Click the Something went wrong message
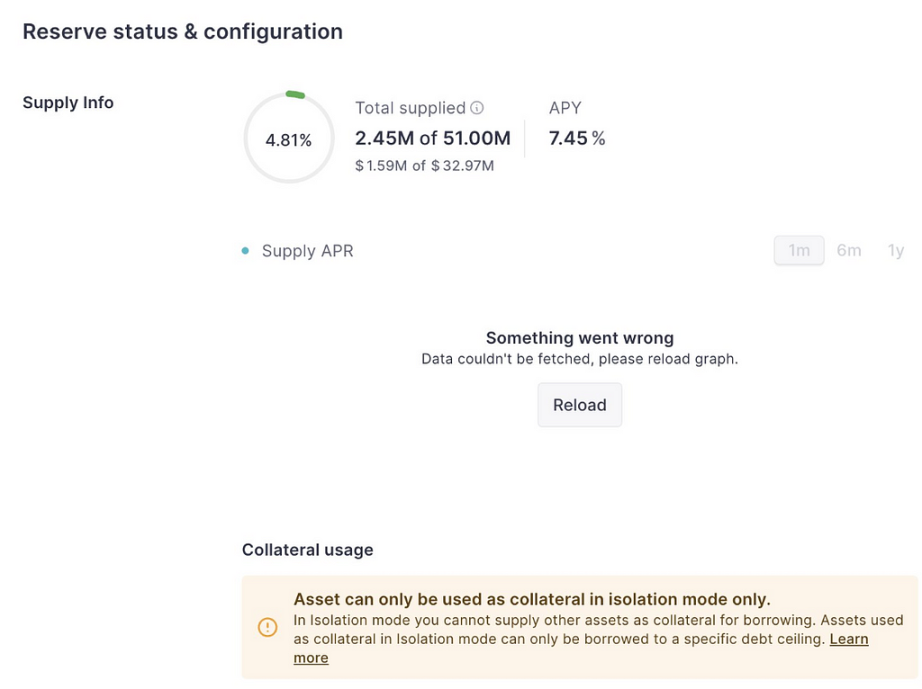The image size is (922, 689). (580, 338)
